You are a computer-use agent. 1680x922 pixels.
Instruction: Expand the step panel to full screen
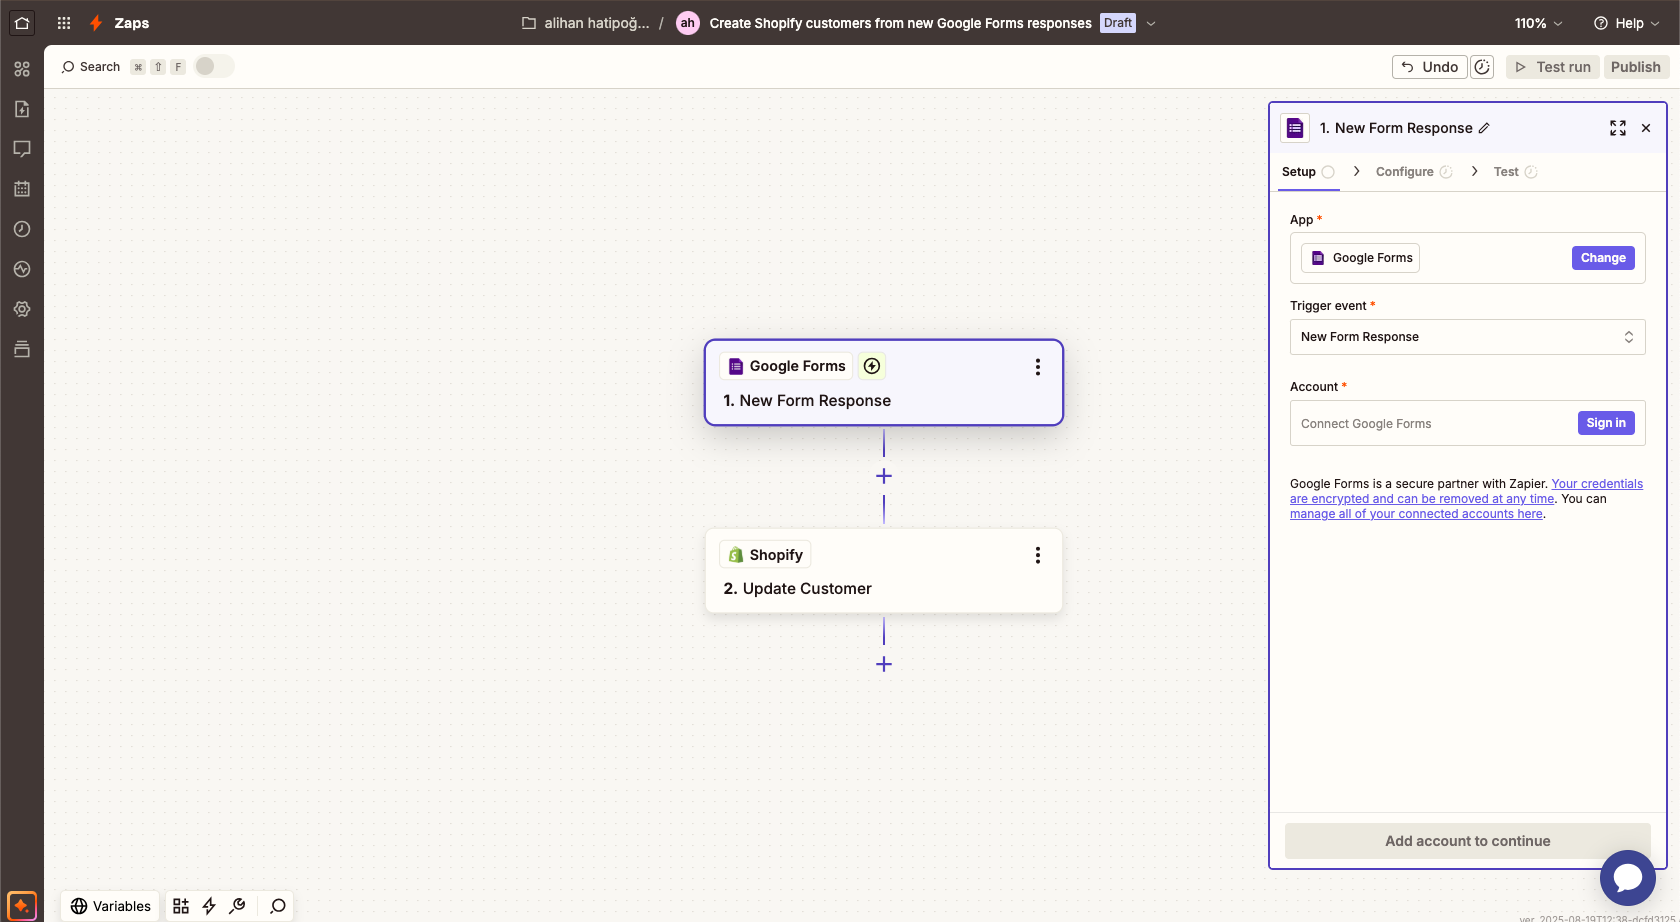click(x=1617, y=128)
